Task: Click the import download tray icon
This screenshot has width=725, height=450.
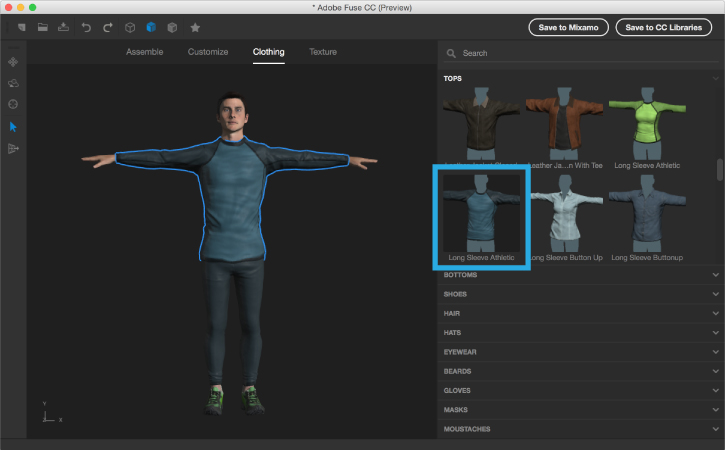Action: click(63, 27)
